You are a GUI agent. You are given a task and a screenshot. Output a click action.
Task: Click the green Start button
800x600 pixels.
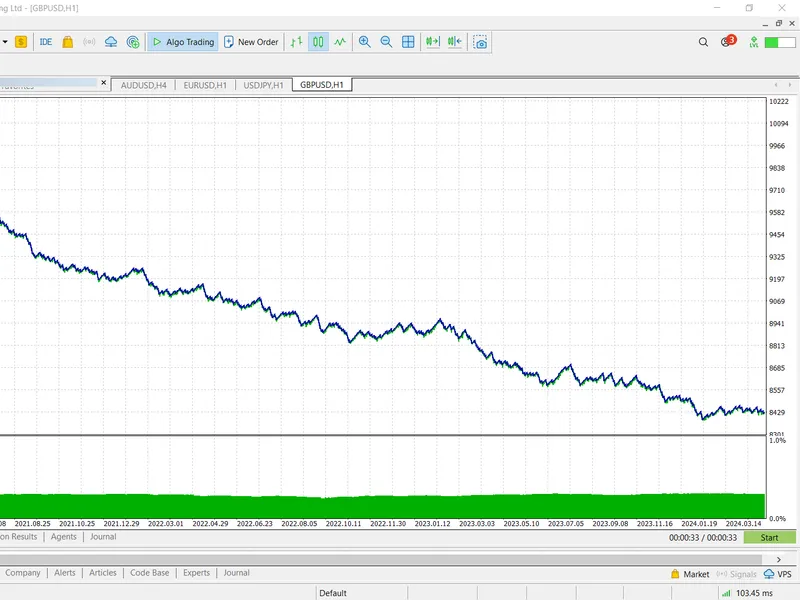pyautogui.click(x=769, y=537)
